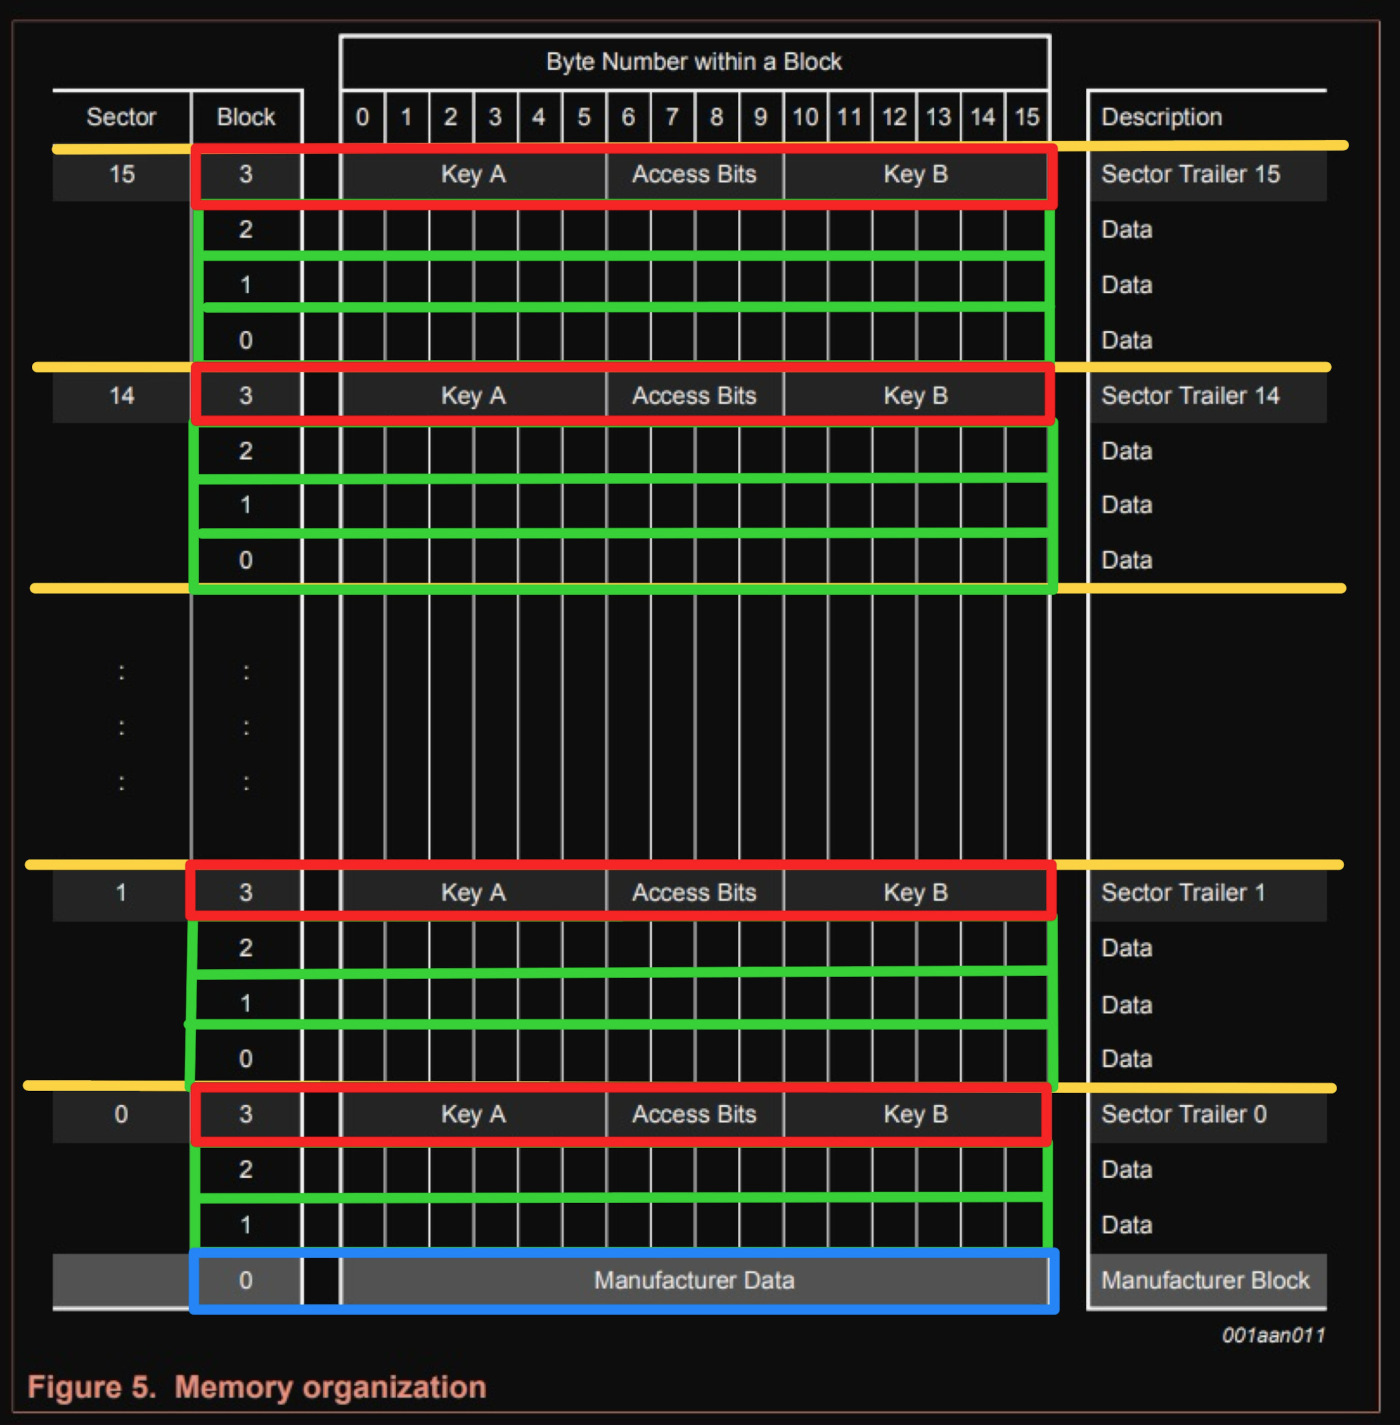This screenshot has height=1425, width=1400.
Task: Select block 0 in the blue box
Action: pyautogui.click(x=246, y=1280)
